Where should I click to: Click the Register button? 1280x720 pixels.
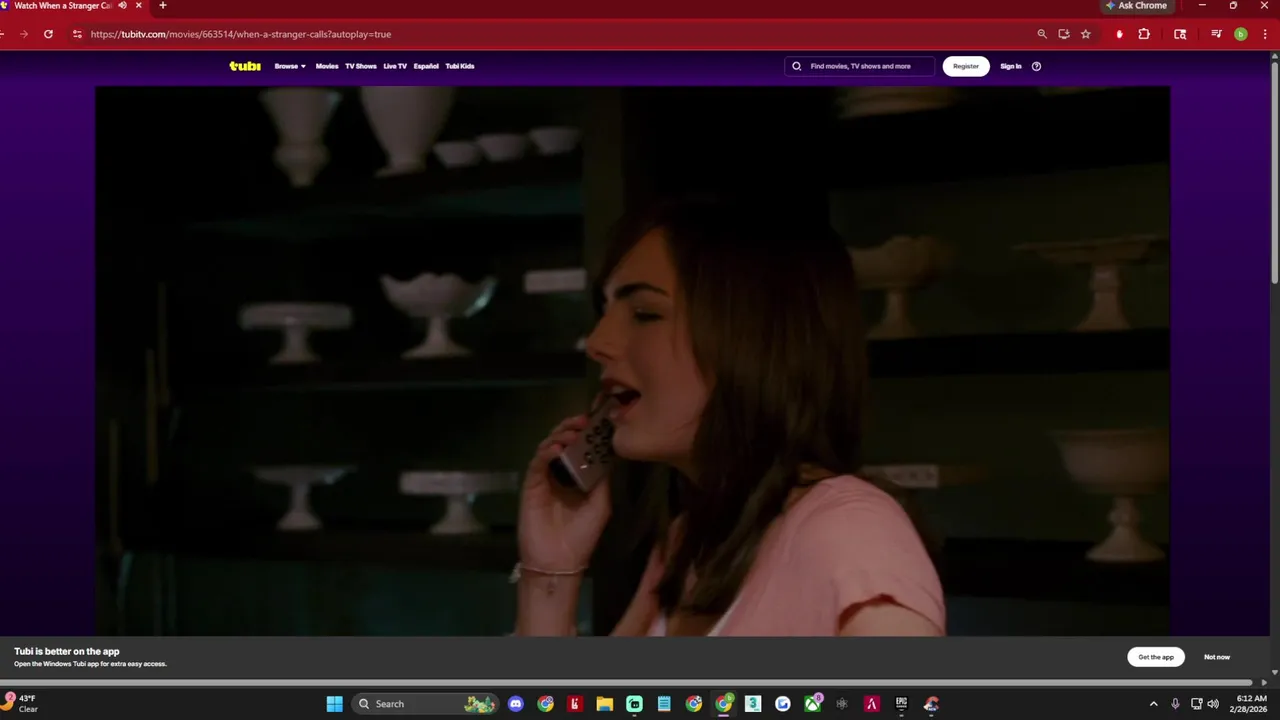pyautogui.click(x=966, y=66)
